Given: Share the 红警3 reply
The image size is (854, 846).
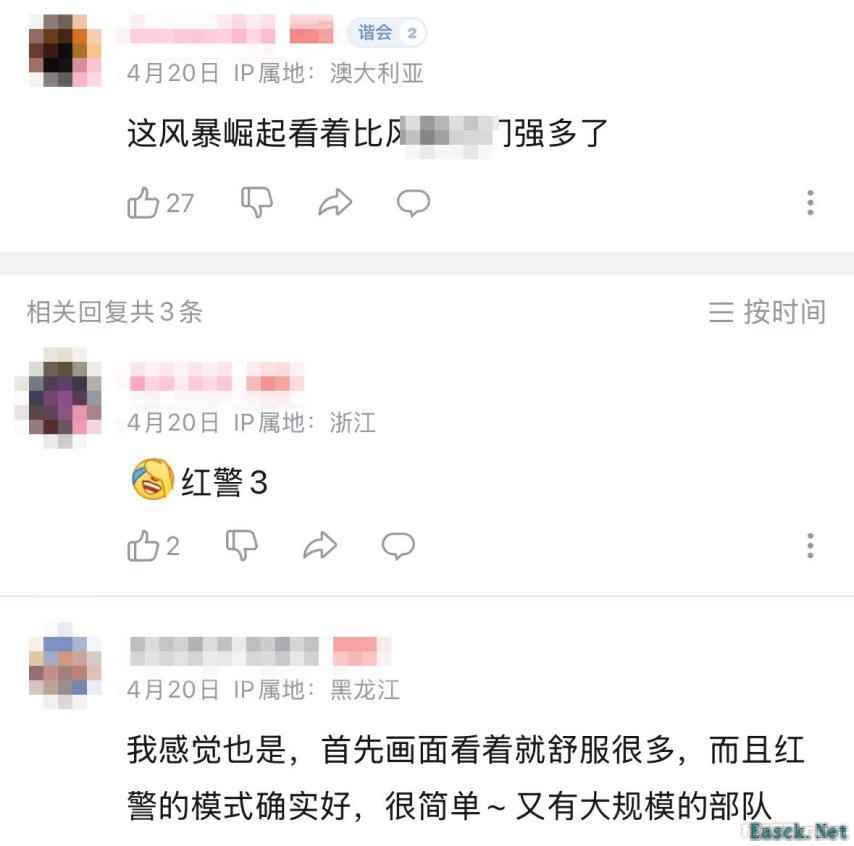Looking at the screenshot, I should [320, 545].
